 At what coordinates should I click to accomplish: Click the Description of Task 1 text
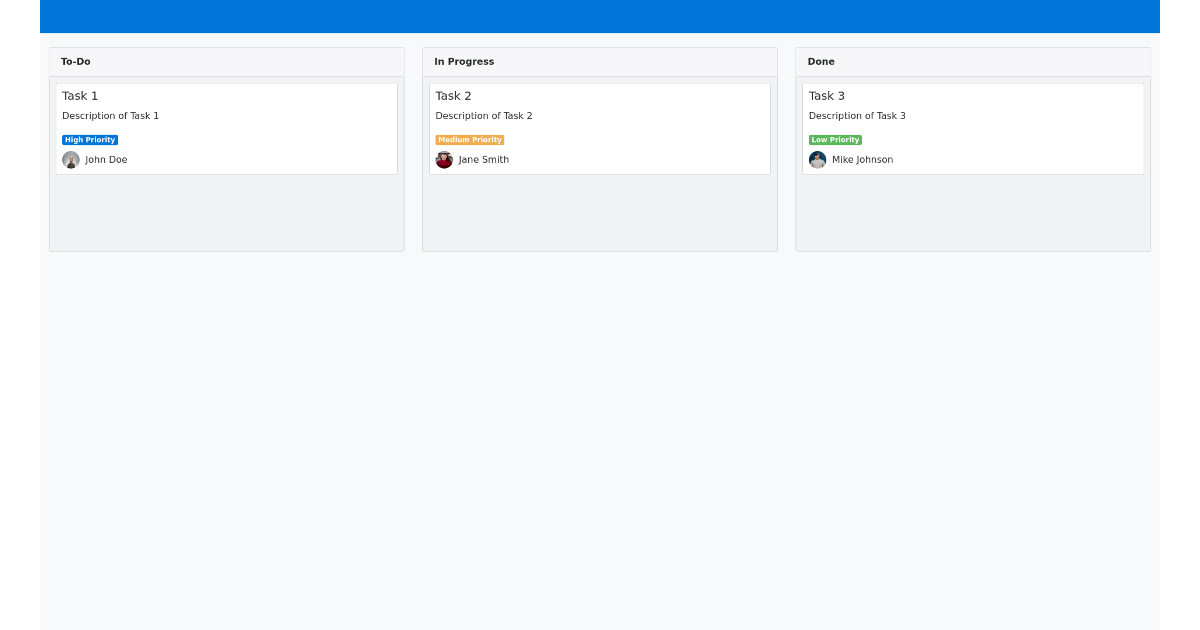click(110, 115)
